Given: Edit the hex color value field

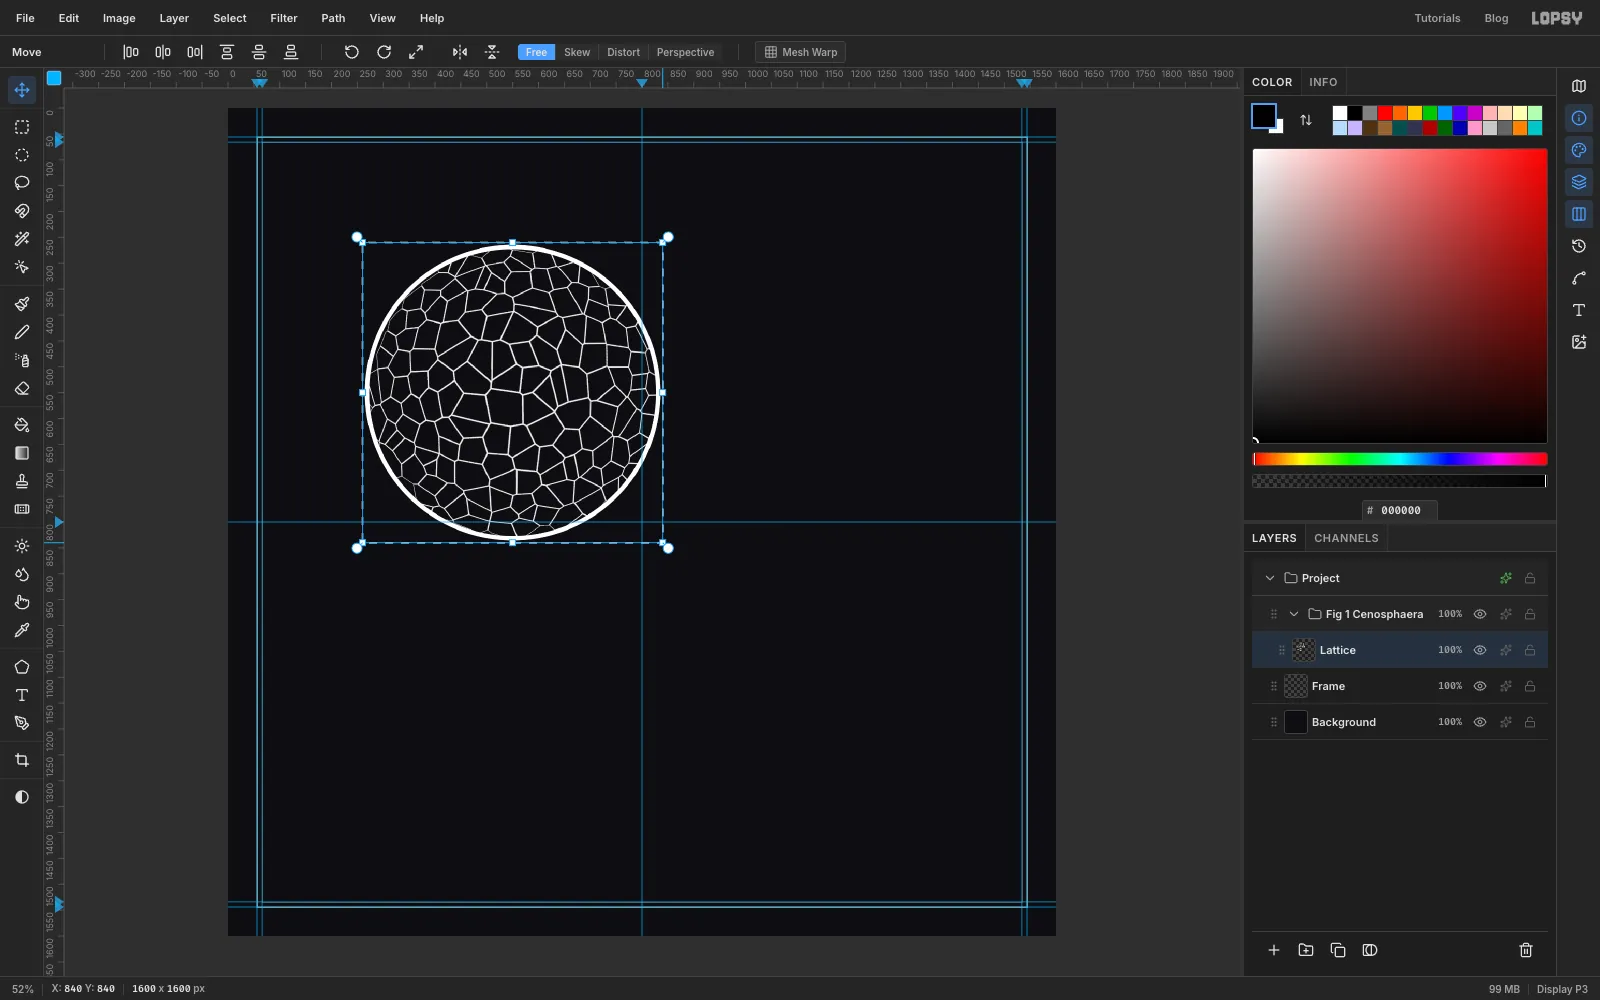Looking at the screenshot, I should [x=1400, y=510].
